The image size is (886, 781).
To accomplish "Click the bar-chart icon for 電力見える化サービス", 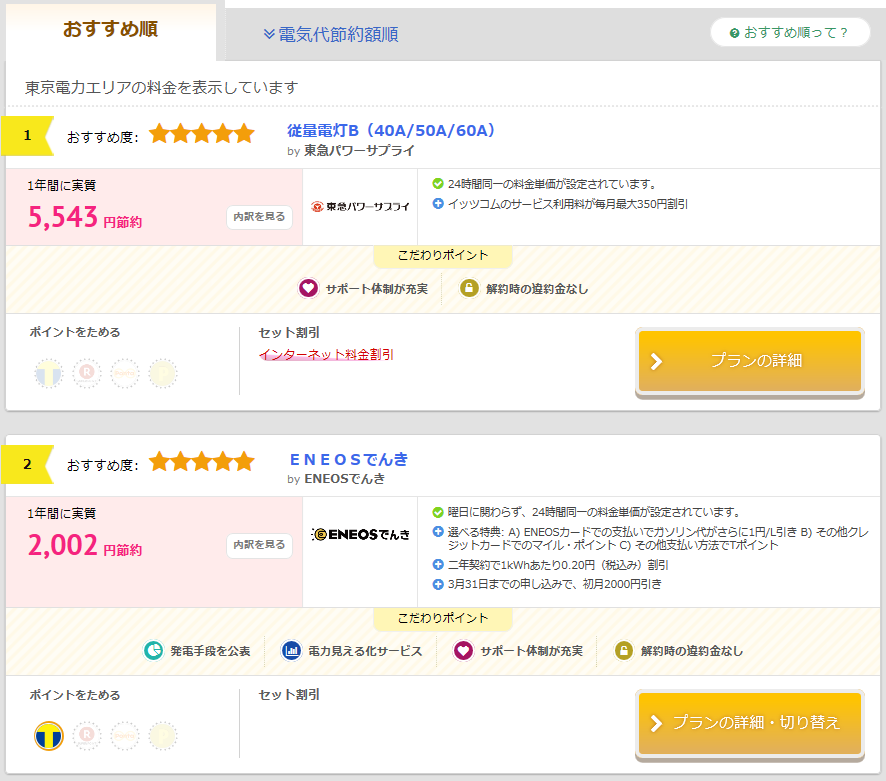I will (x=292, y=651).
